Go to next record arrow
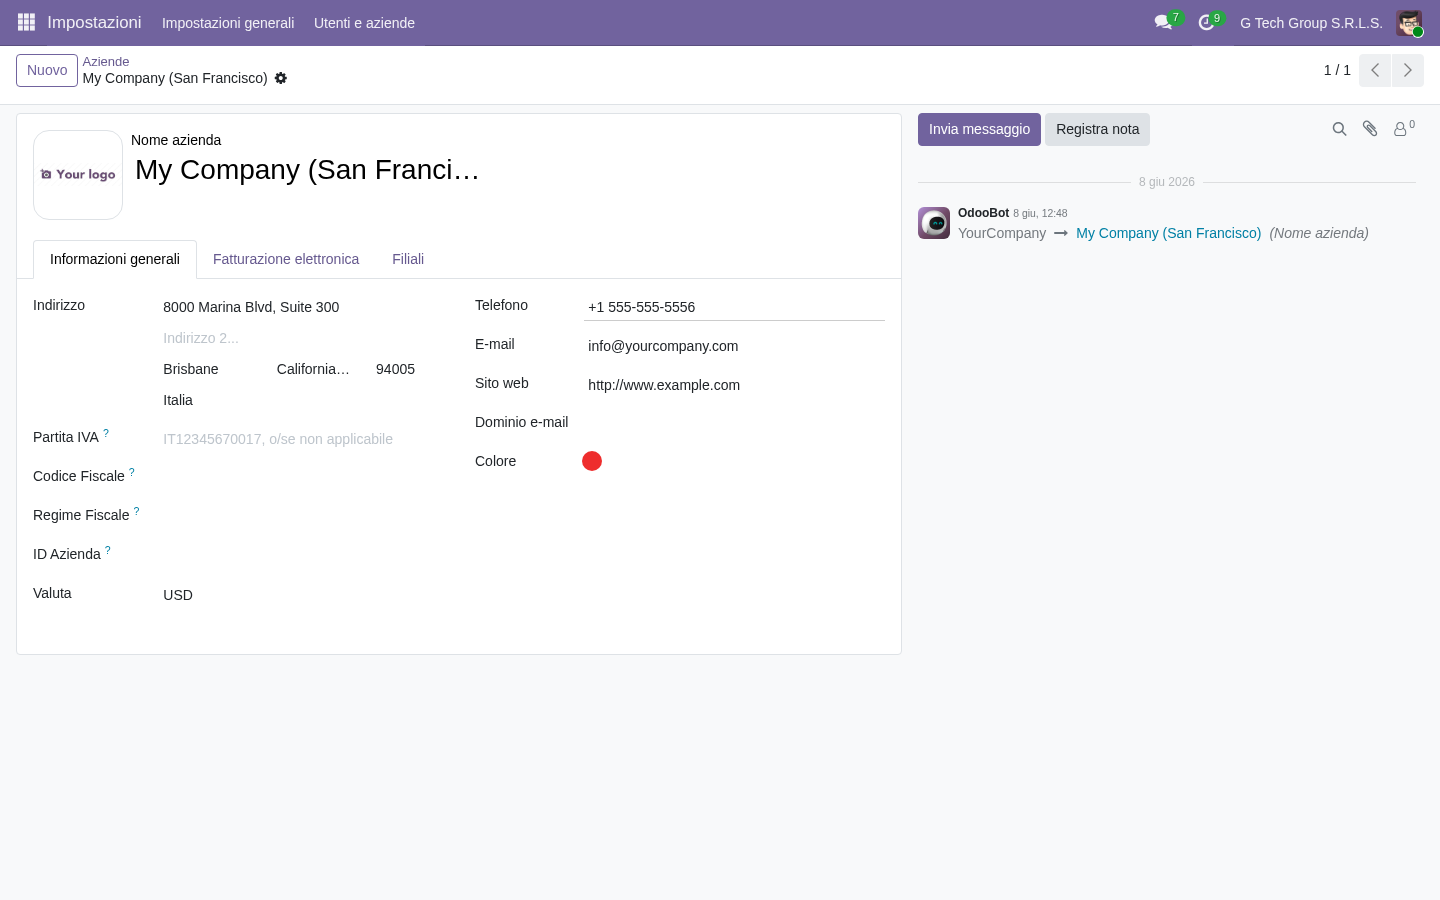Image resolution: width=1440 pixels, height=900 pixels. coord(1407,70)
